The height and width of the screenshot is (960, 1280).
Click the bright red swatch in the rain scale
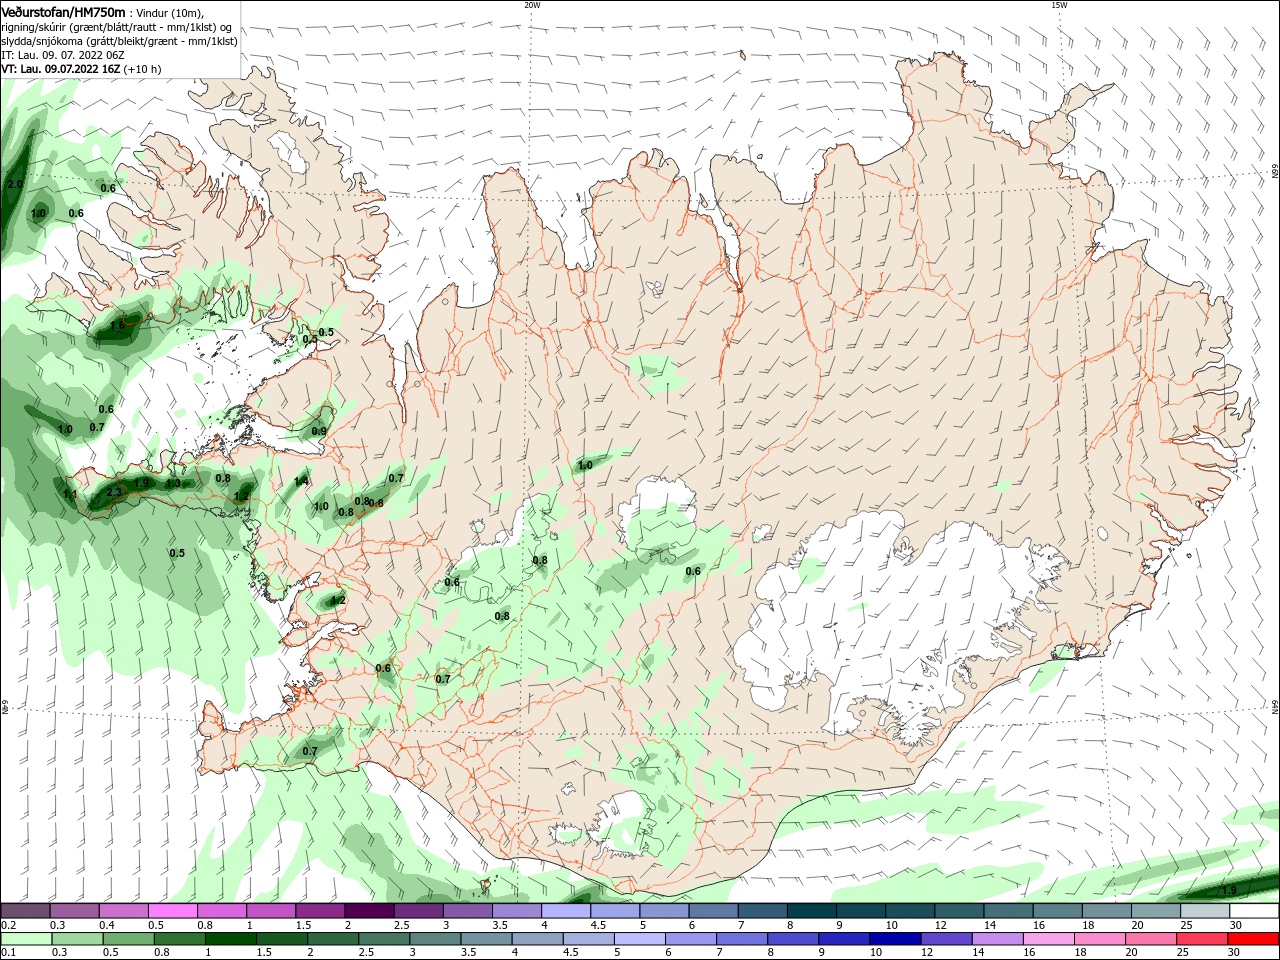1254,939
